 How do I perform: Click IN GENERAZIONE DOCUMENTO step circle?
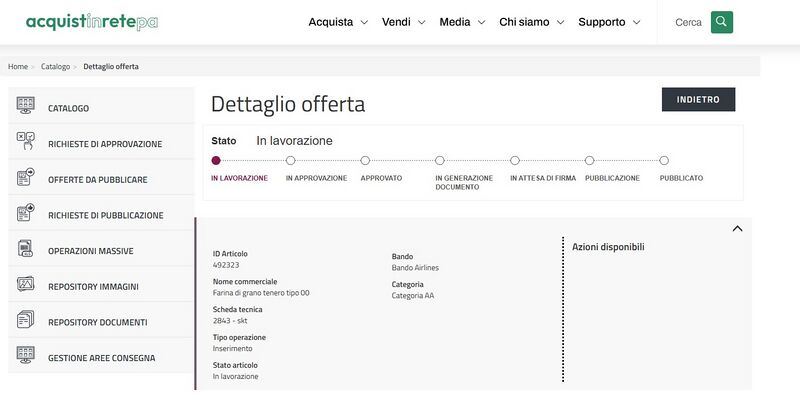(440, 160)
